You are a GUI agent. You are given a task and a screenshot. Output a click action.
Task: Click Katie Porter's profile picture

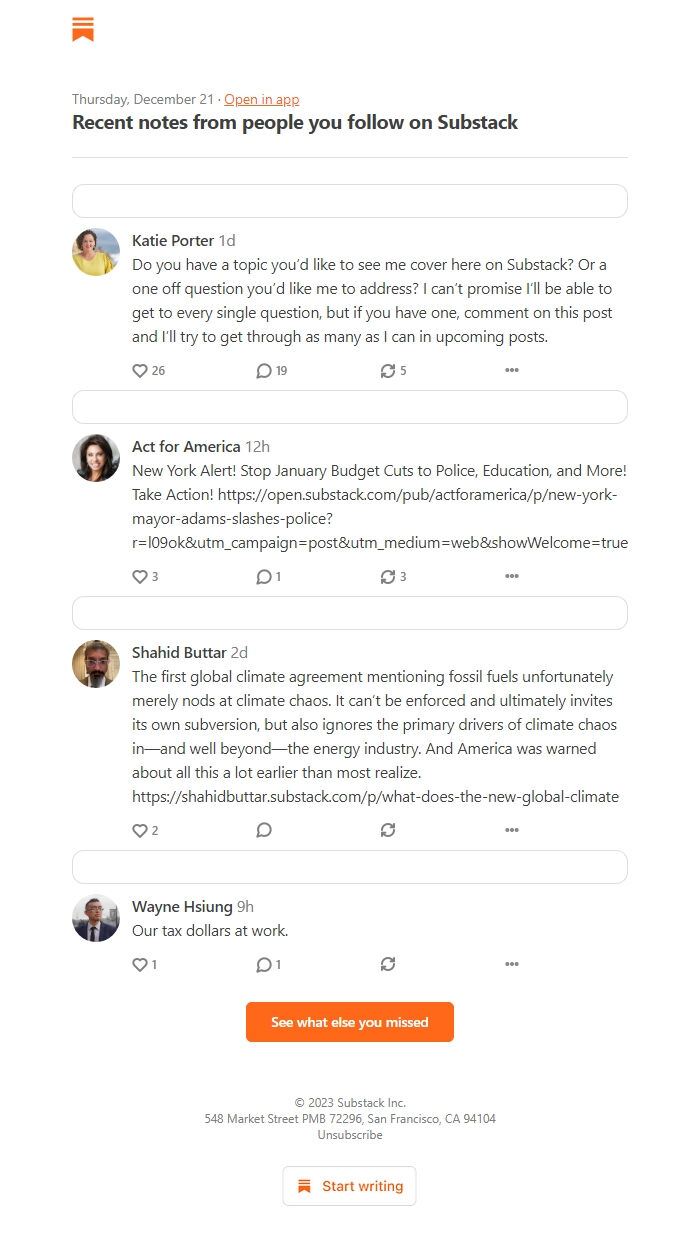click(x=95, y=251)
